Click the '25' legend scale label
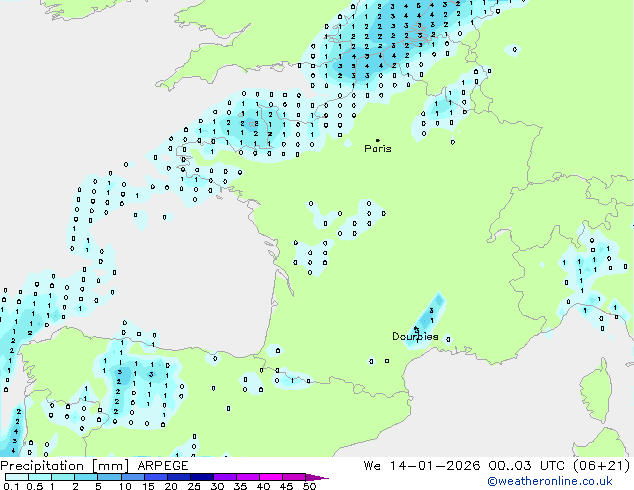Viewport: 634px width, 490px height. tap(194, 486)
